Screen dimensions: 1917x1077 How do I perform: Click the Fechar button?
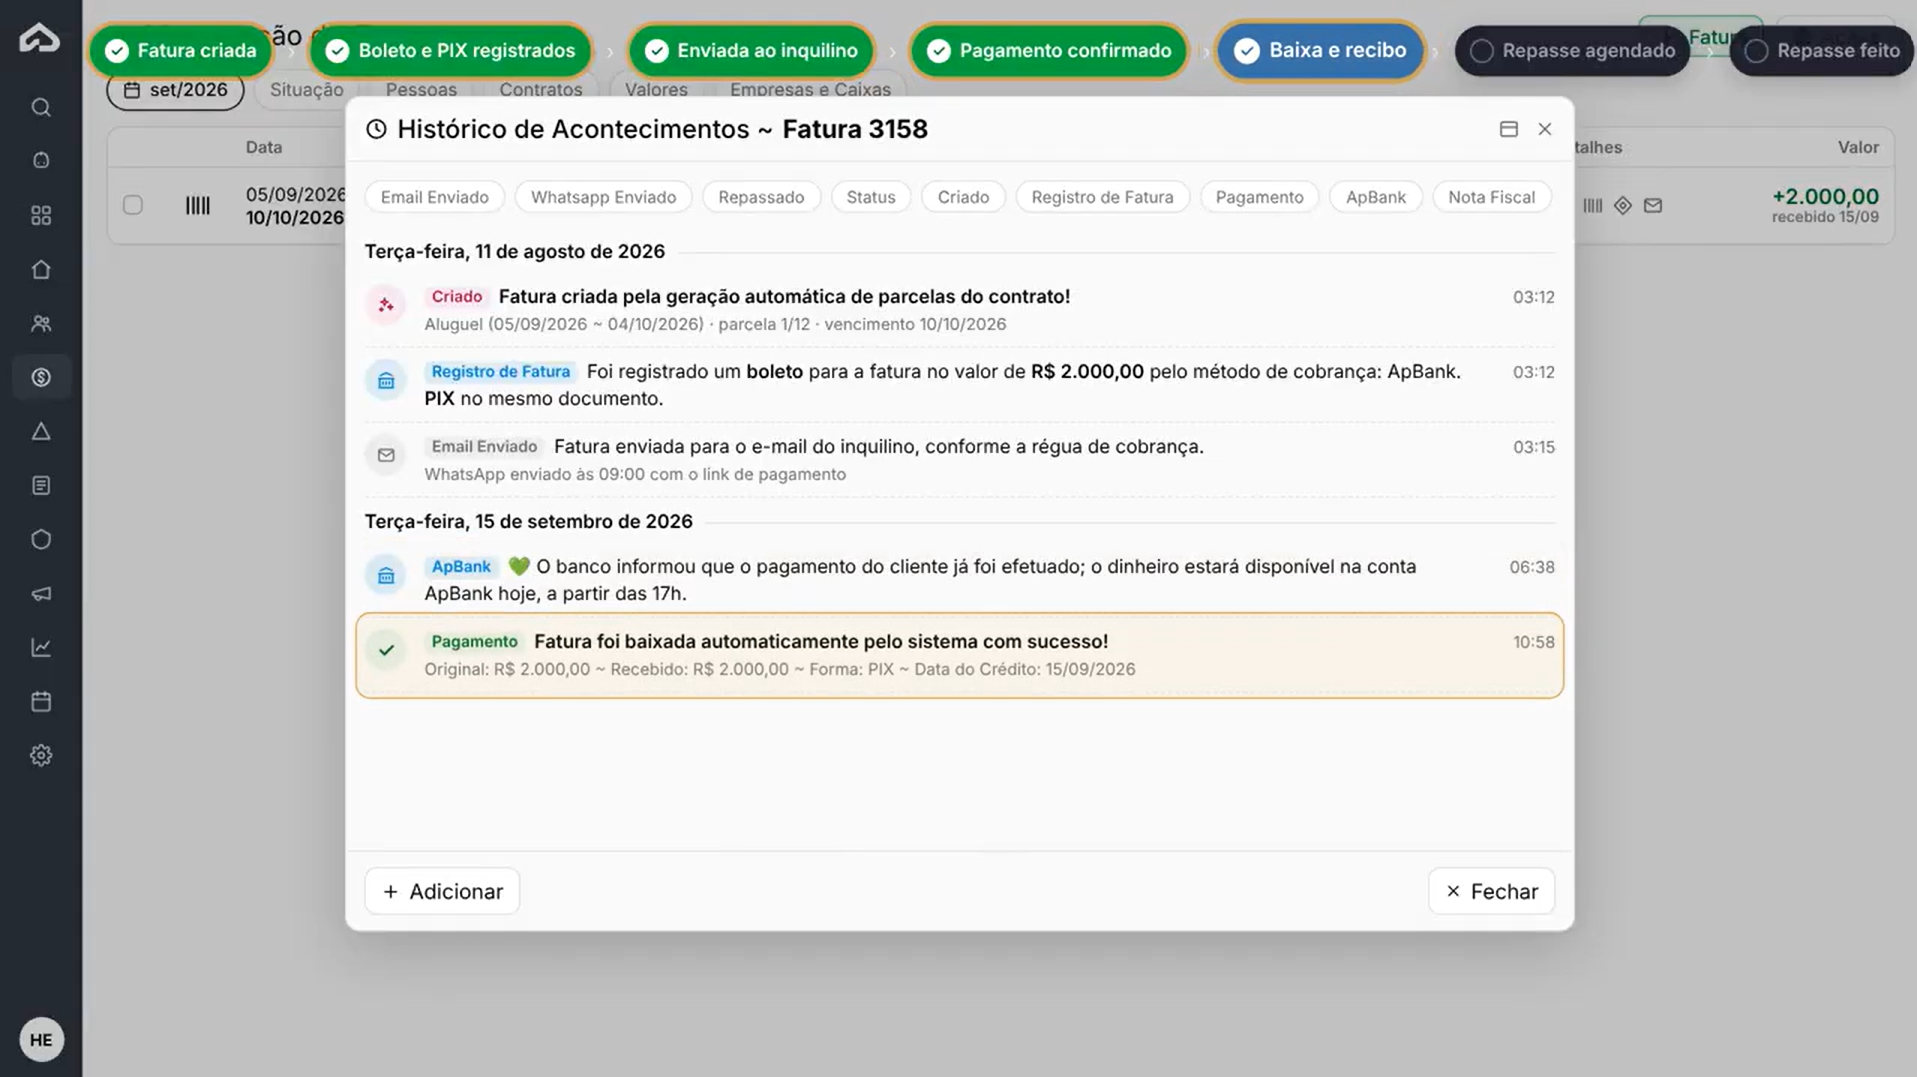tap(1491, 891)
